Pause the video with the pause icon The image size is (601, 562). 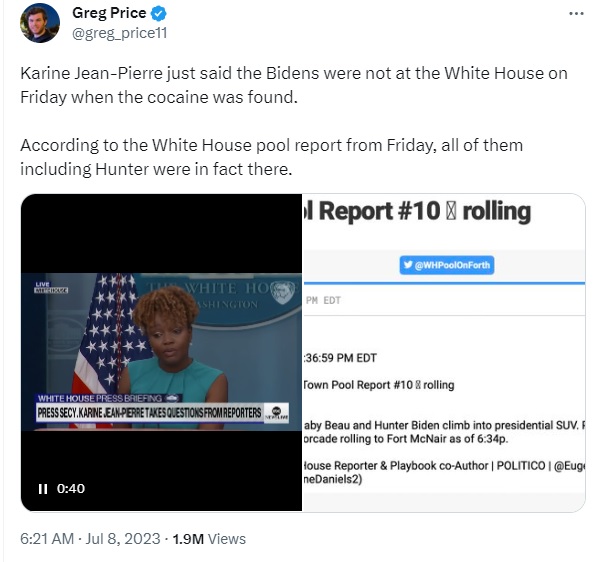(x=43, y=489)
